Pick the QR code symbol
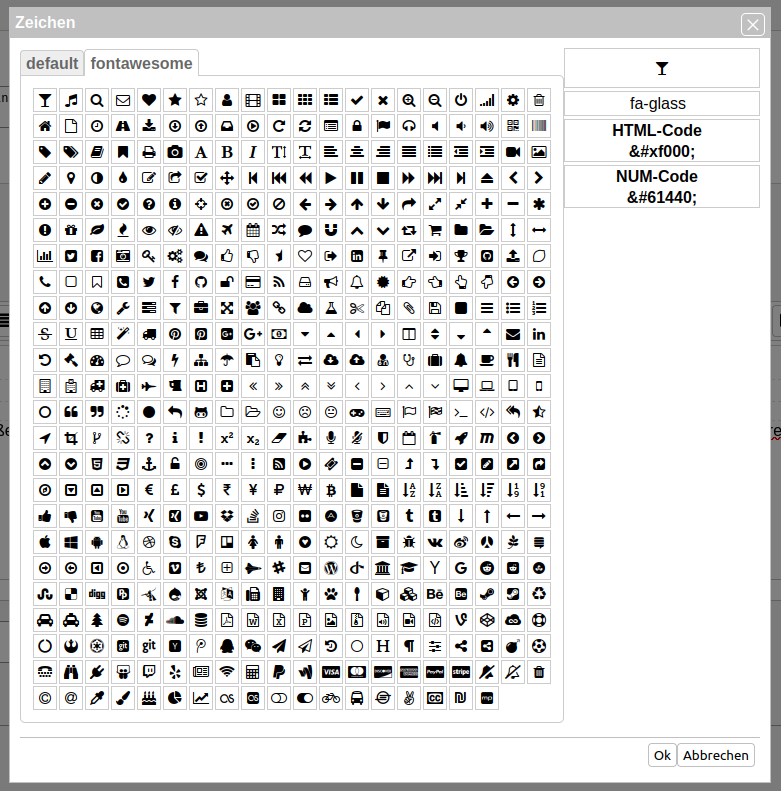 click(513, 126)
